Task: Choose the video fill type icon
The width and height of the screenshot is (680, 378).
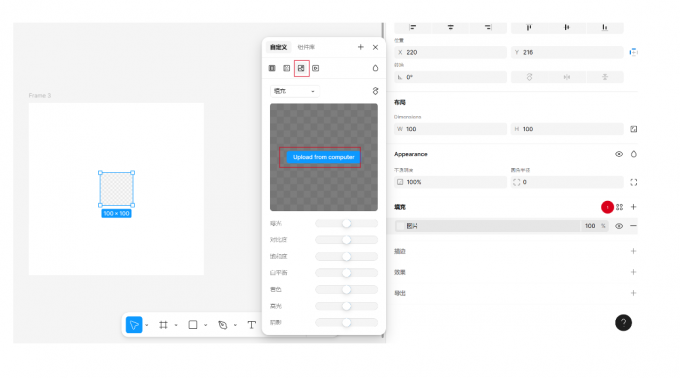Action: click(316, 68)
